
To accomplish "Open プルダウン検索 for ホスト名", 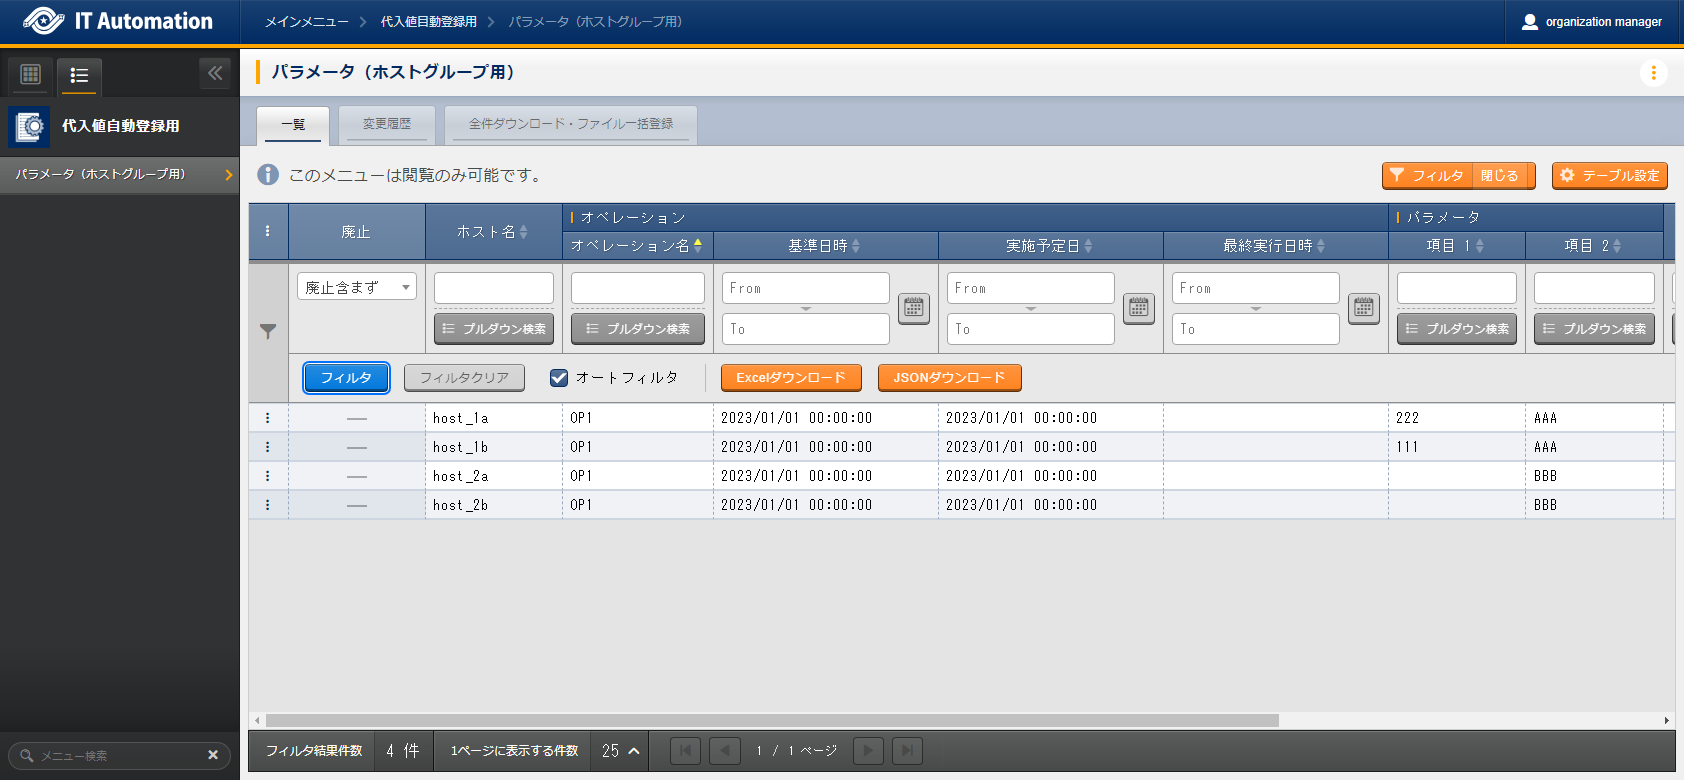I will coord(494,329).
